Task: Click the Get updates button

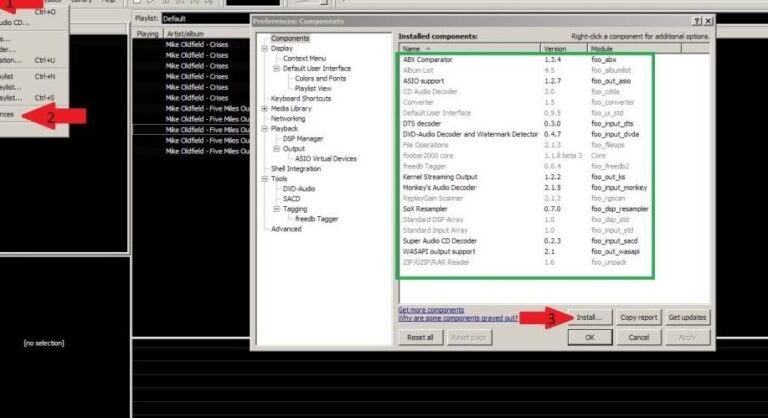Action: [687, 318]
